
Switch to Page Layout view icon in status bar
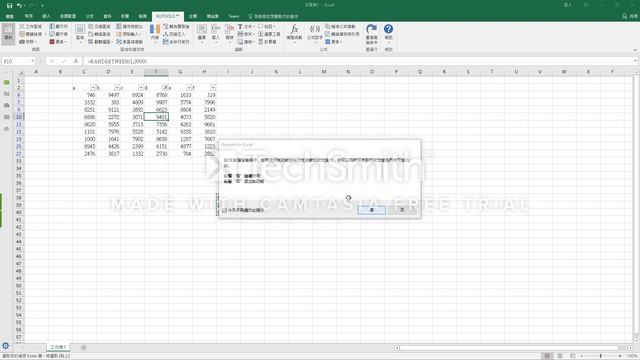[x=560, y=356]
